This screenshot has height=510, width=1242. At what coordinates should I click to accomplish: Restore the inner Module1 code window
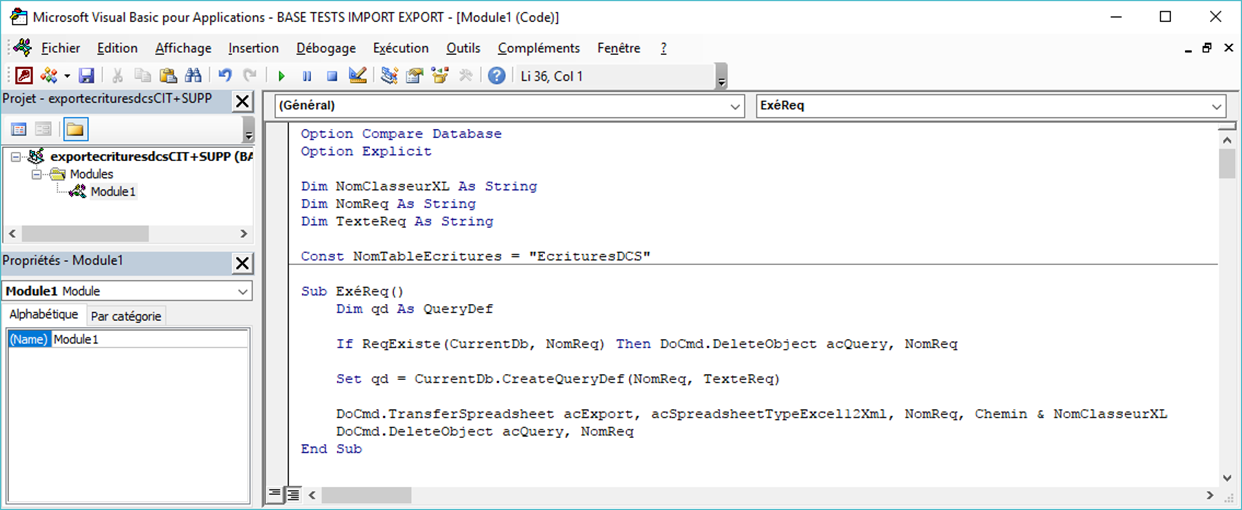click(x=1207, y=48)
